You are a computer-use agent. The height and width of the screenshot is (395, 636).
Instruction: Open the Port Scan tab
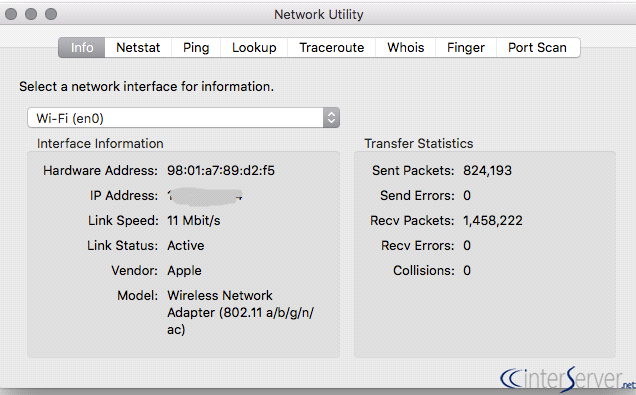[538, 47]
